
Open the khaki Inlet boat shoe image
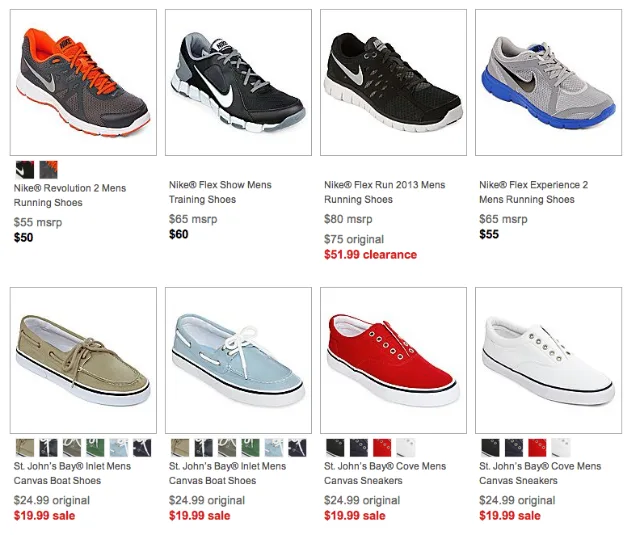pyautogui.click(x=83, y=360)
